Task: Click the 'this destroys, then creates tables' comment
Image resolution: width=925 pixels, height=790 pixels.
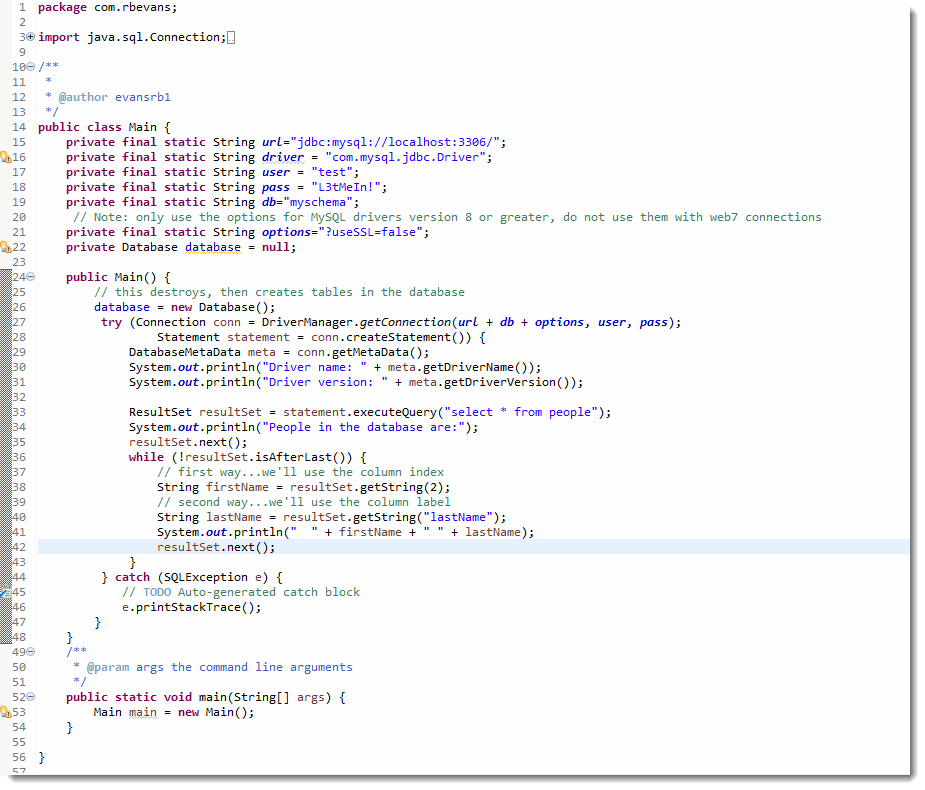Action: (x=279, y=292)
